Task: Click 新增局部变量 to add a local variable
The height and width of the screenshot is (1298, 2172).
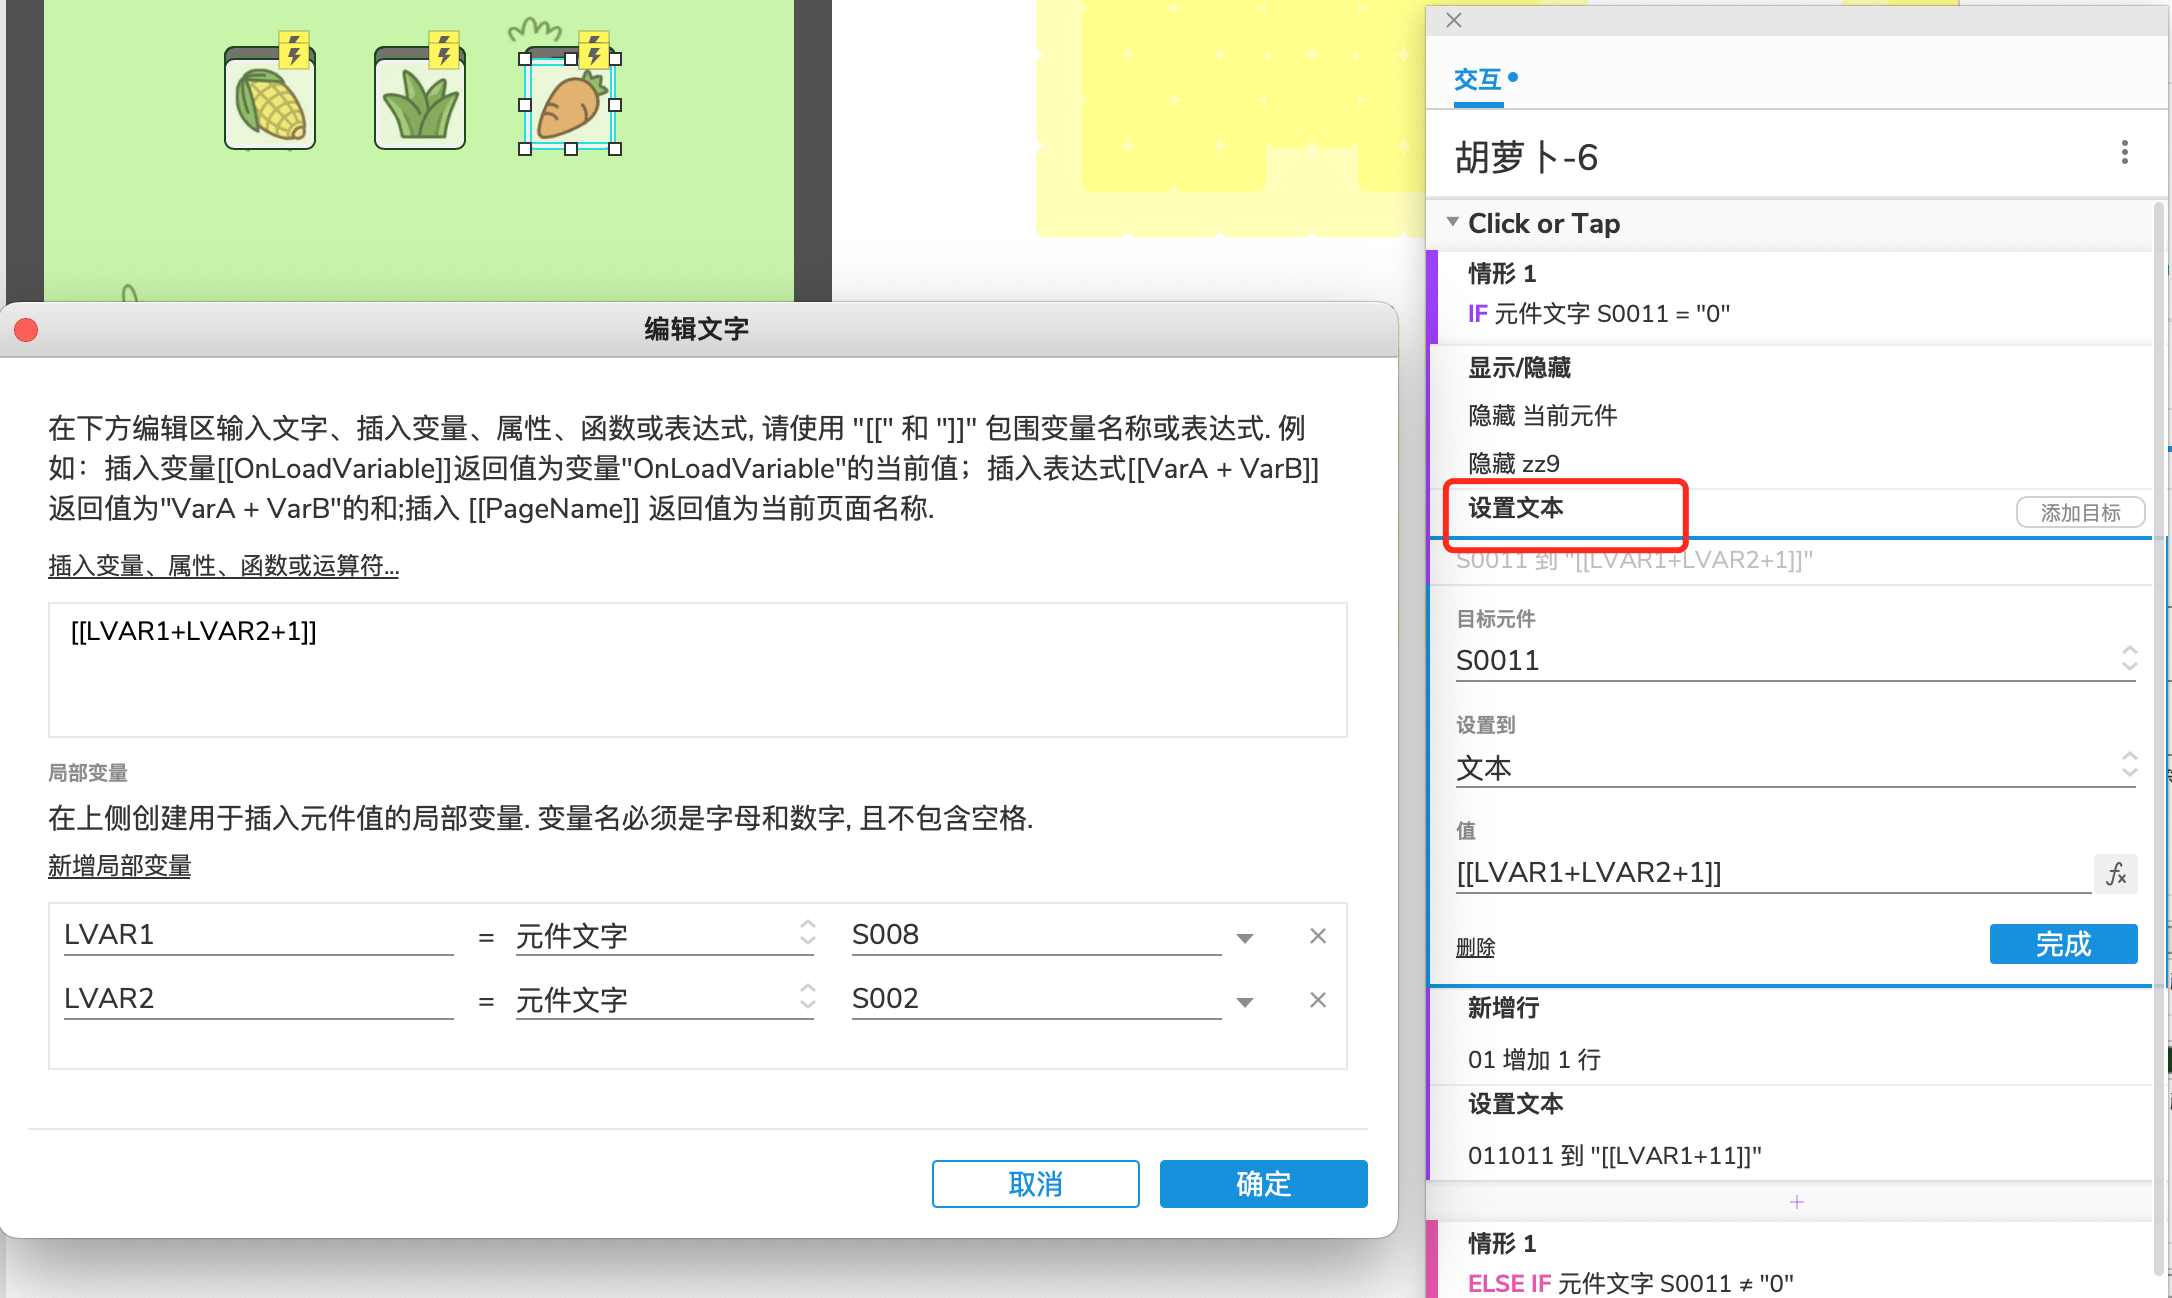Action: pos(119,866)
